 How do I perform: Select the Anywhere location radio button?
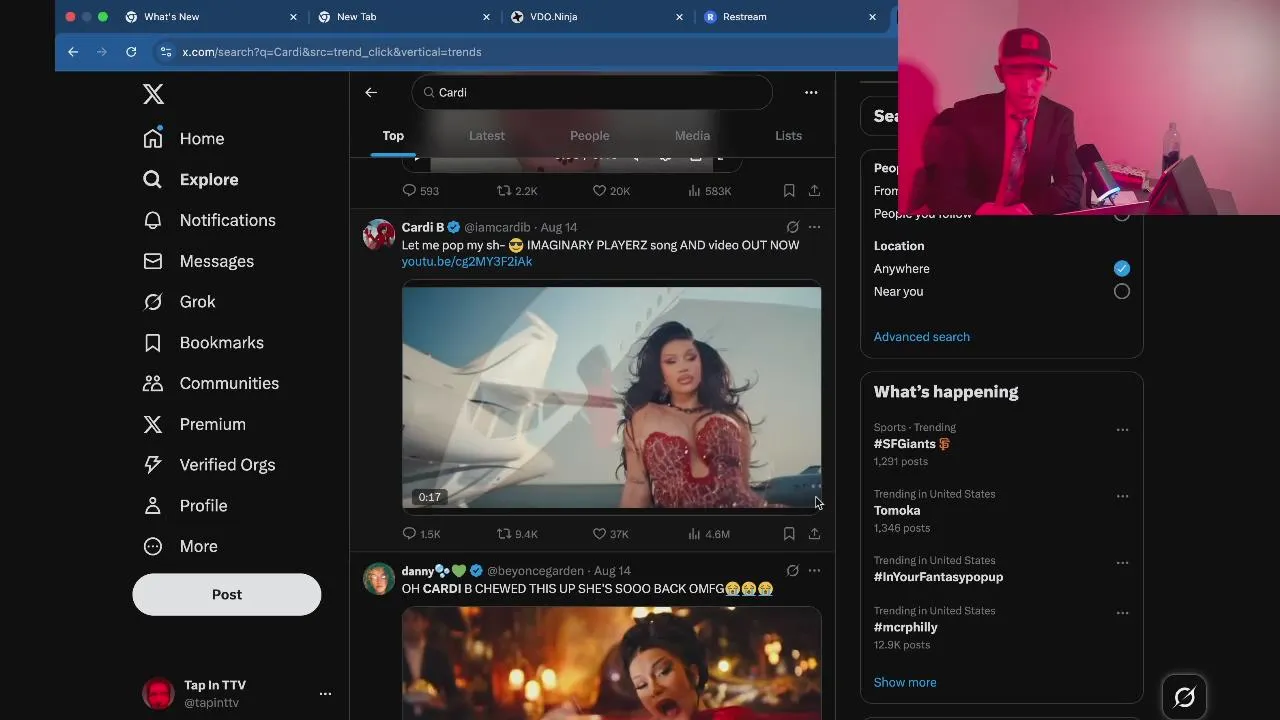coord(1122,268)
